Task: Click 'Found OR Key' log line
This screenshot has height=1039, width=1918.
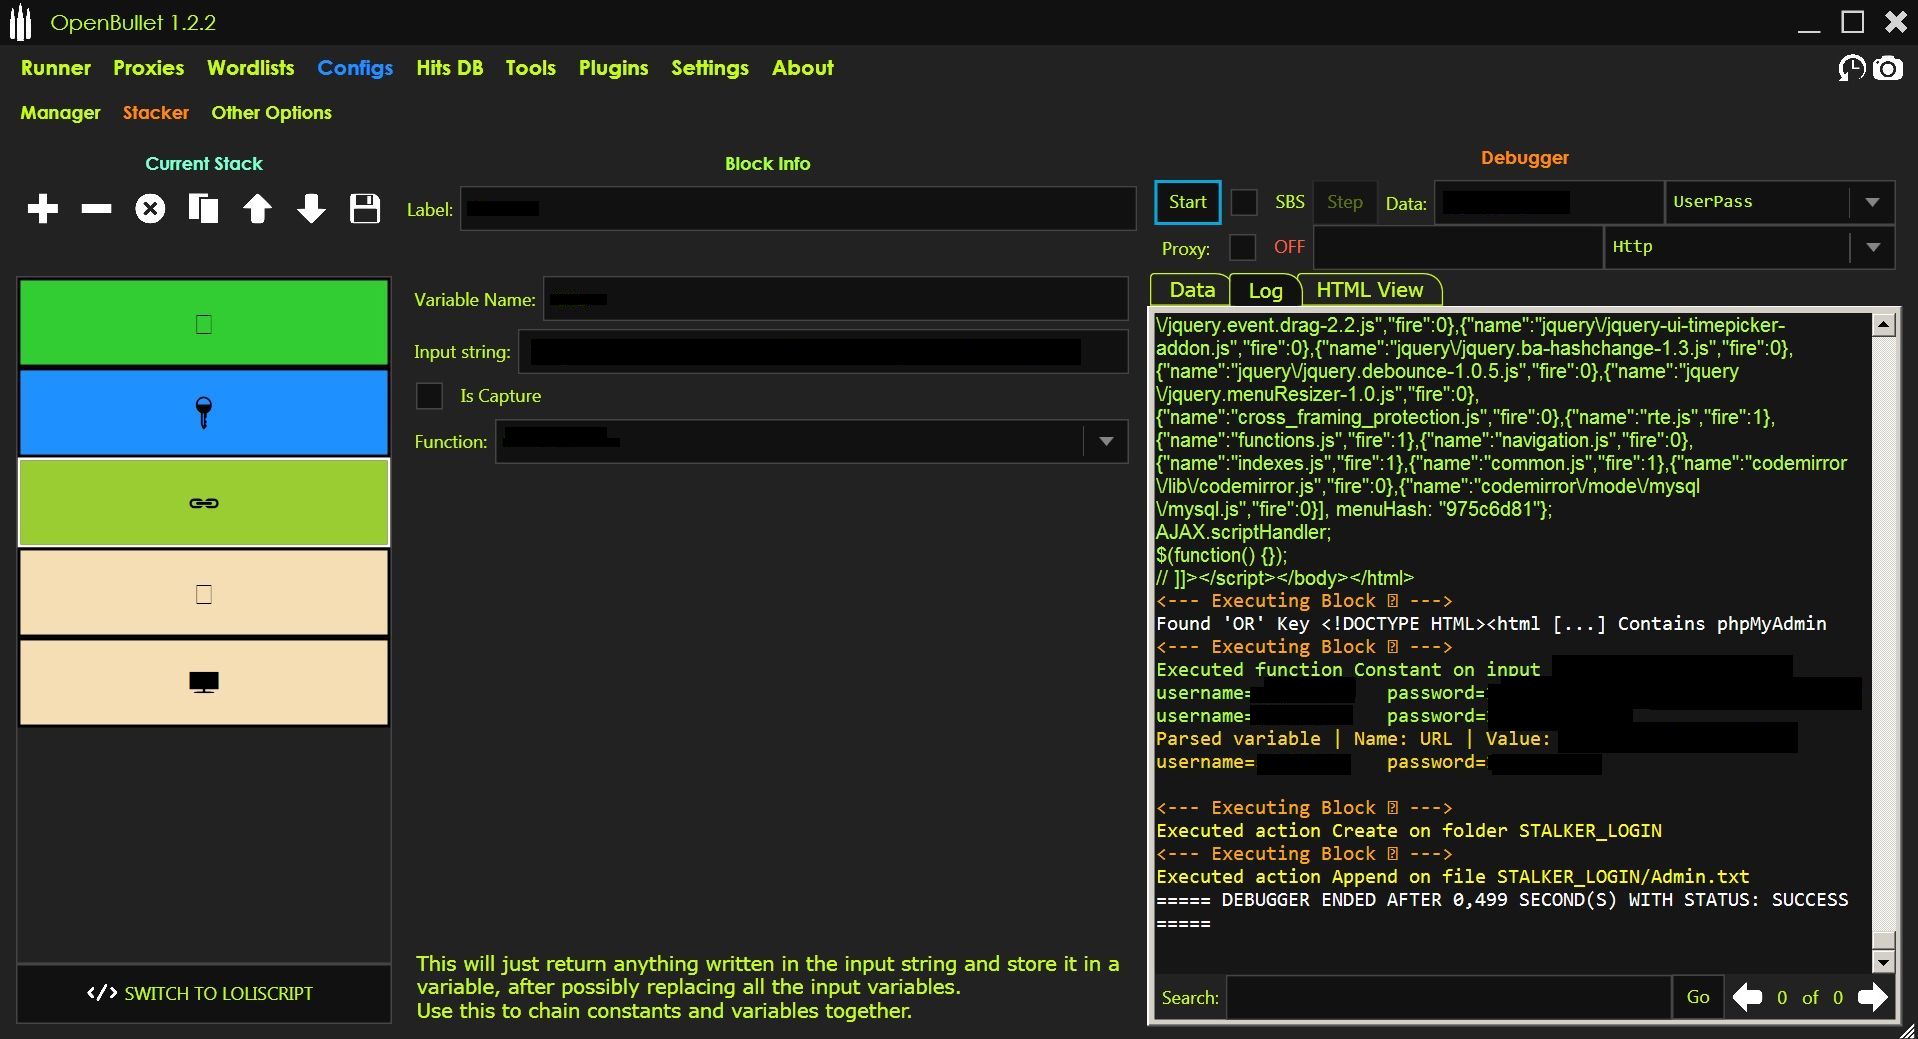Action: point(1491,624)
